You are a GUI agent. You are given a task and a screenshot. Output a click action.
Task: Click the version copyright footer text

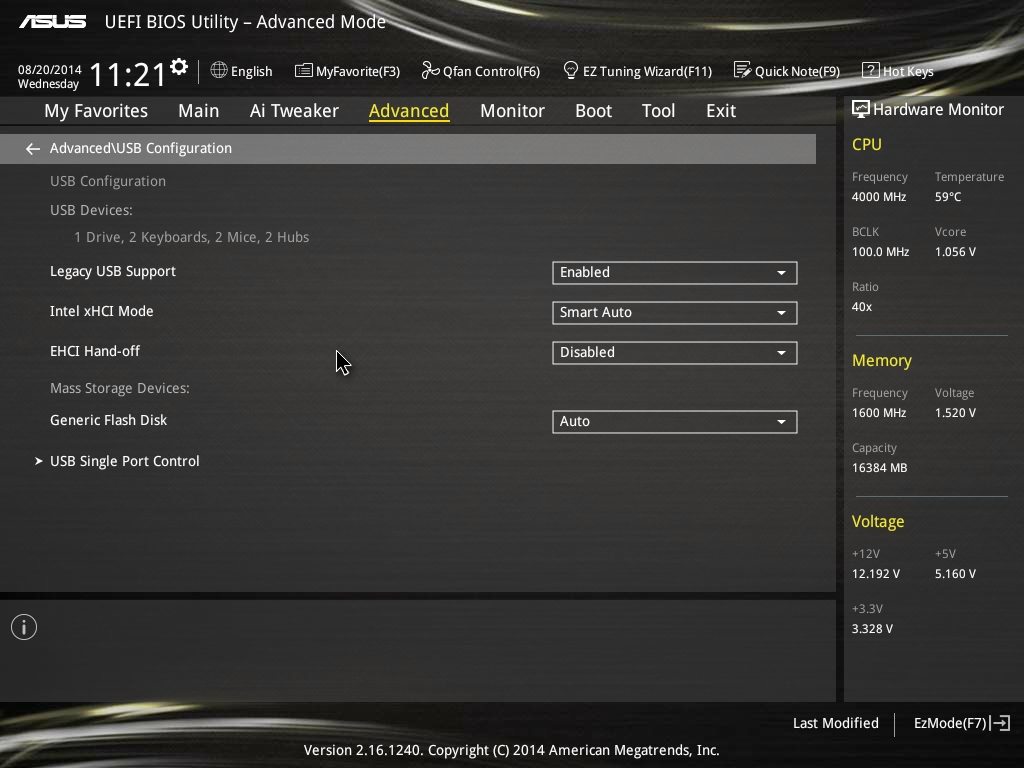pyautogui.click(x=511, y=750)
